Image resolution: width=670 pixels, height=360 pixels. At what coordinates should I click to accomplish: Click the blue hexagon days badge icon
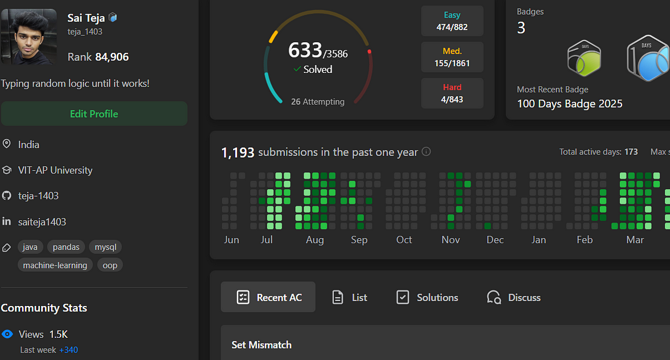tap(648, 59)
